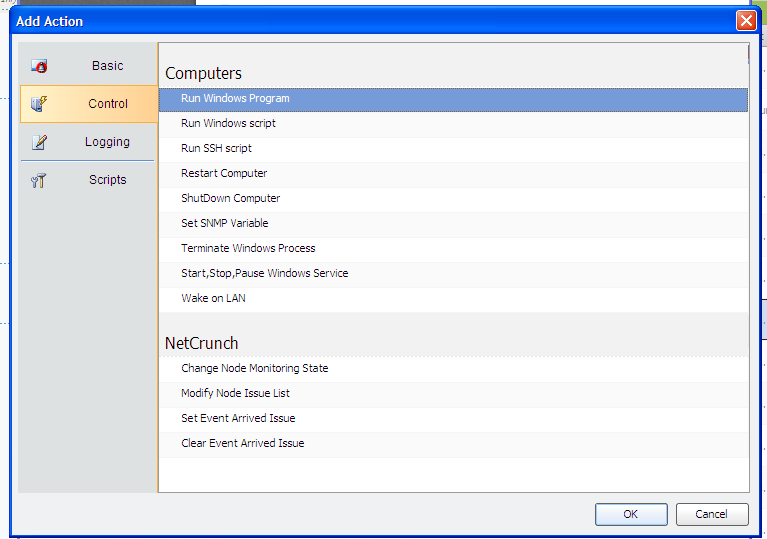Open the Logging tab
The image size is (767, 539).
[x=107, y=142]
